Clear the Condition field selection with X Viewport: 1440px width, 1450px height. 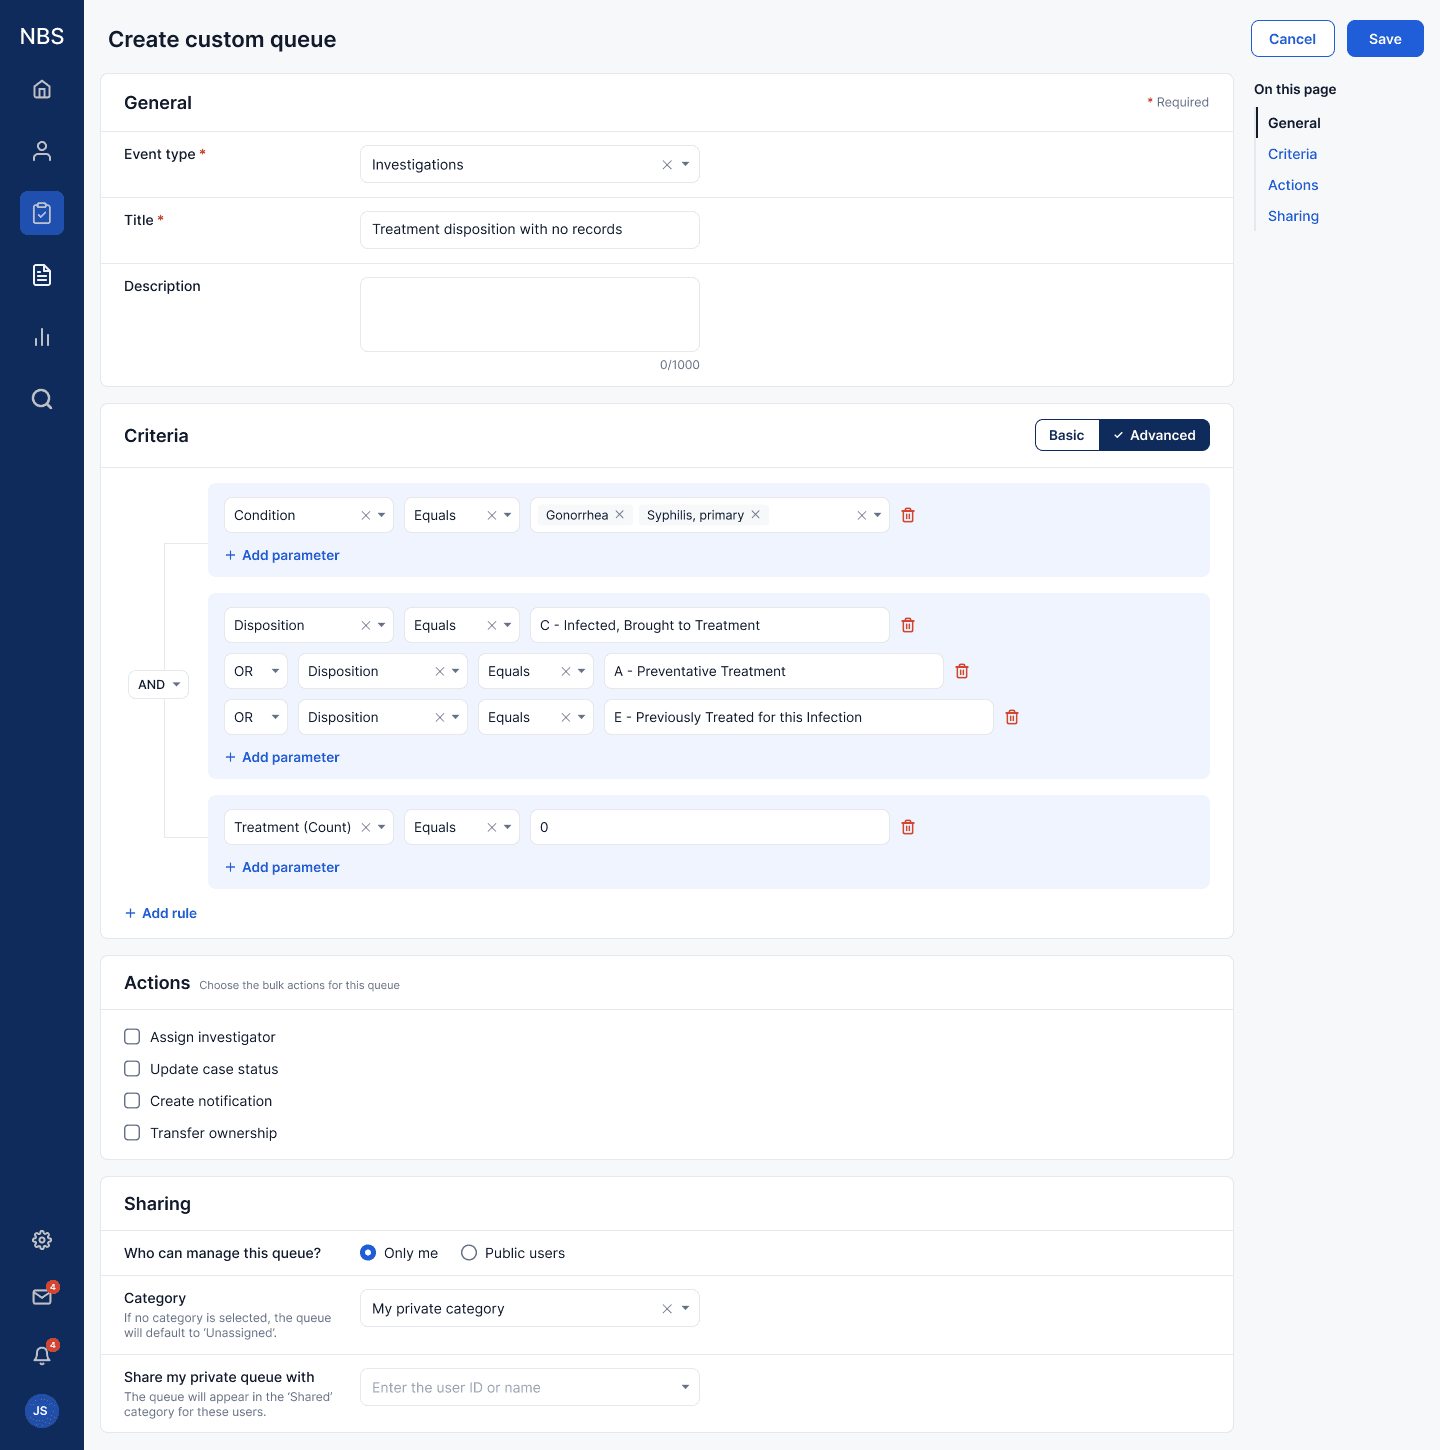coord(366,515)
